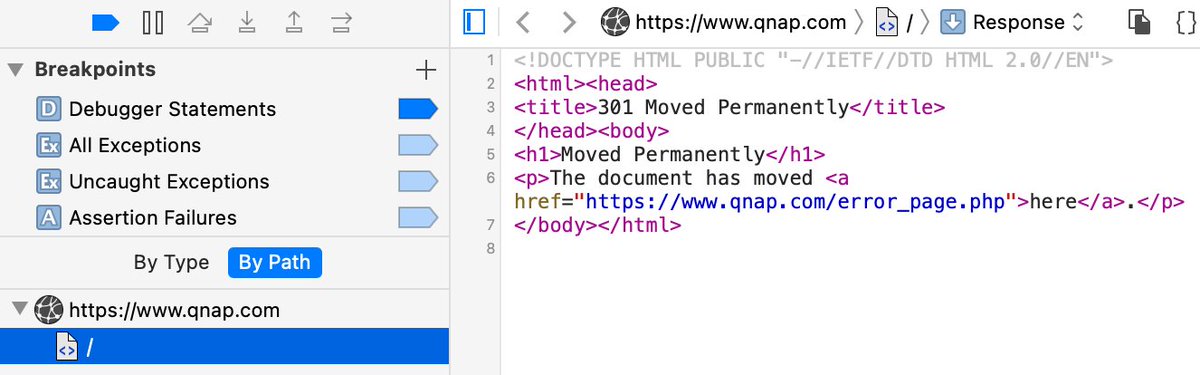Screen dimensions: 1200x375
Task: Toggle Debugger Statements breakpoint marker
Action: click(418, 109)
